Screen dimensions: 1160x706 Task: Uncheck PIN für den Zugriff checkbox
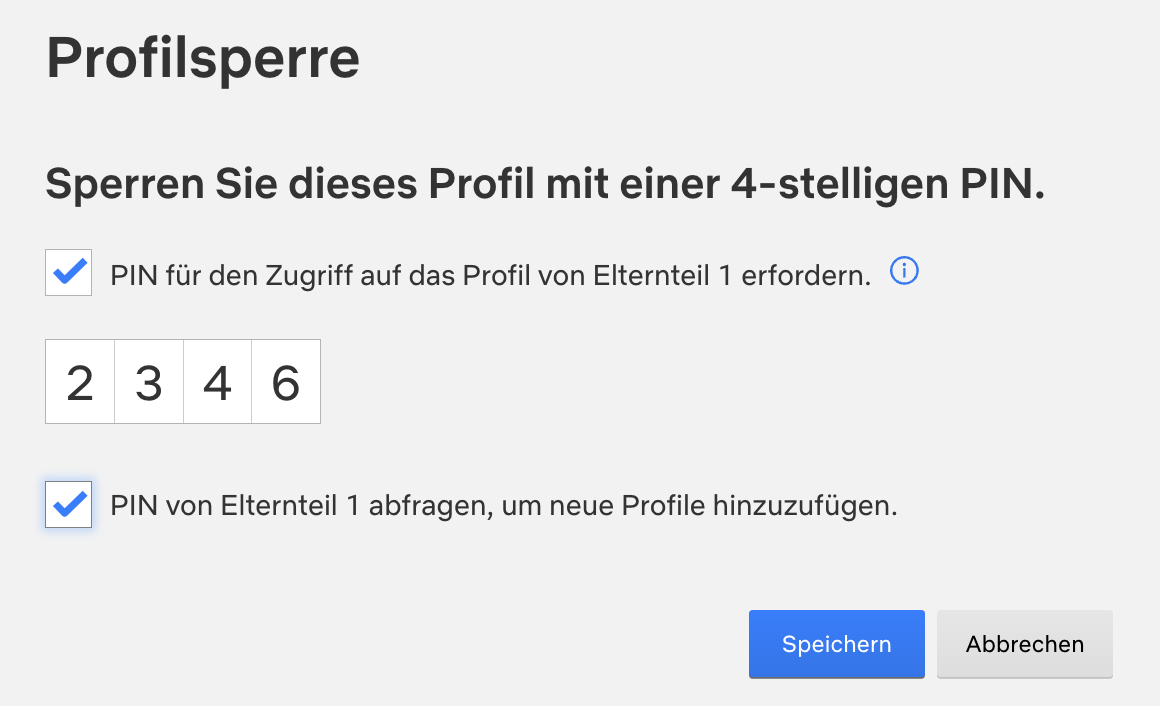click(69, 272)
